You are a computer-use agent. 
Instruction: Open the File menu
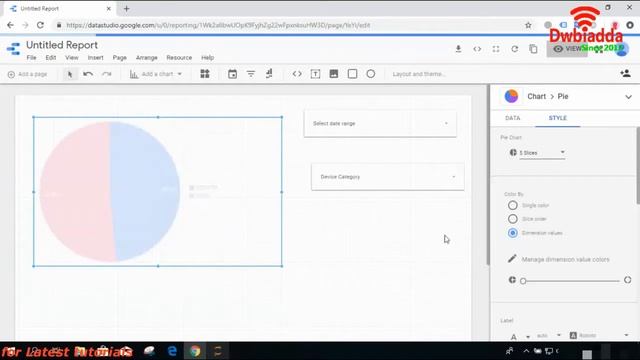31,58
